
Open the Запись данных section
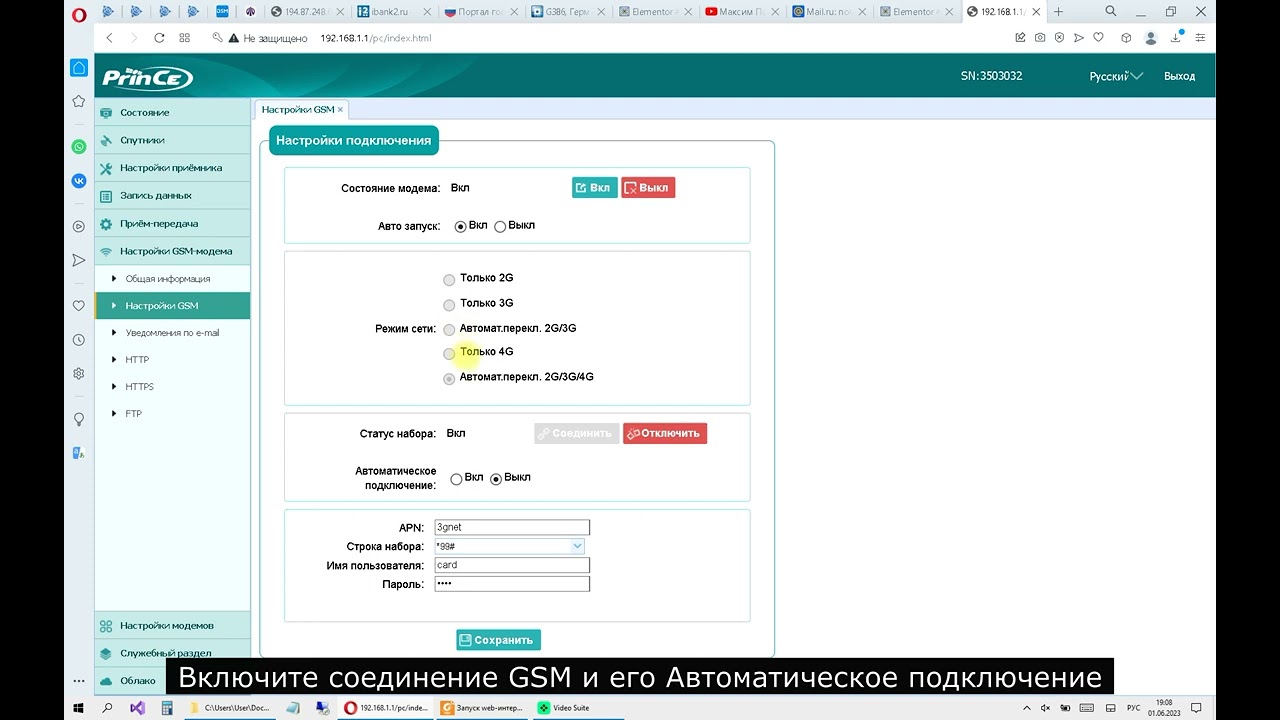[x=172, y=196]
